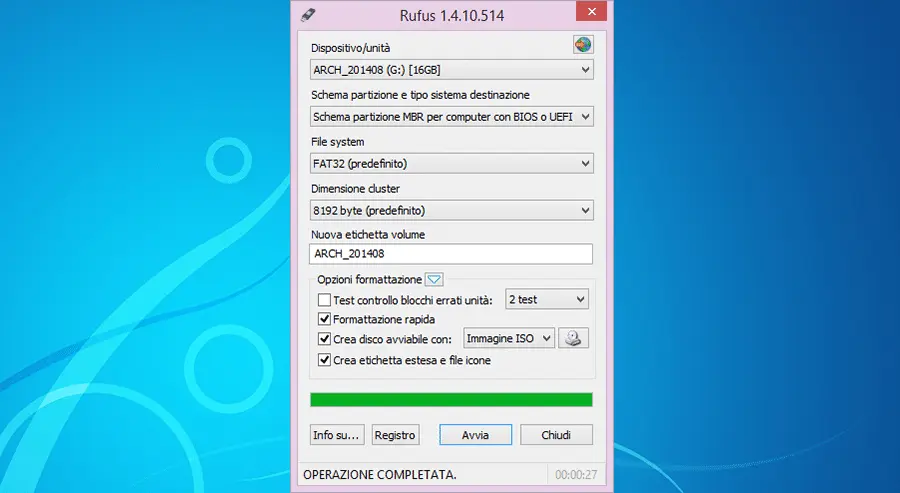The width and height of the screenshot is (900, 493).
Task: Toggle Formattazione rapida checkbox
Action: click(324, 319)
